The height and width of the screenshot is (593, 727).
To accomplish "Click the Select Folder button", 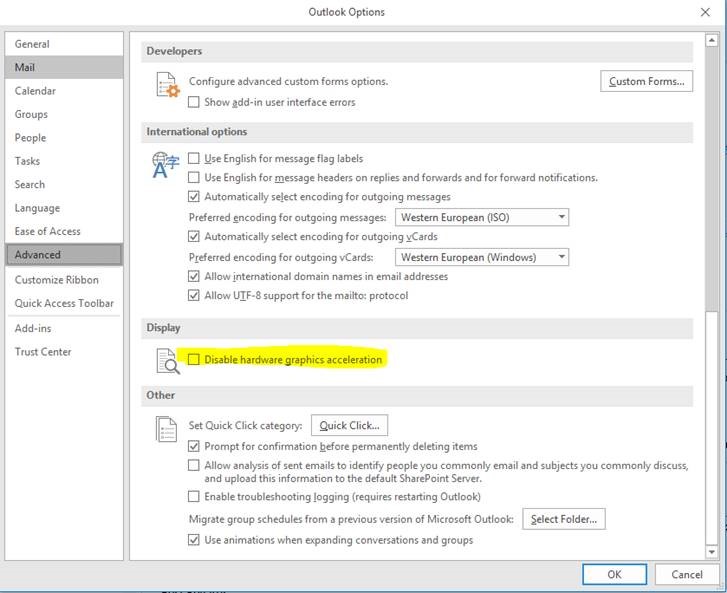I will click(564, 519).
